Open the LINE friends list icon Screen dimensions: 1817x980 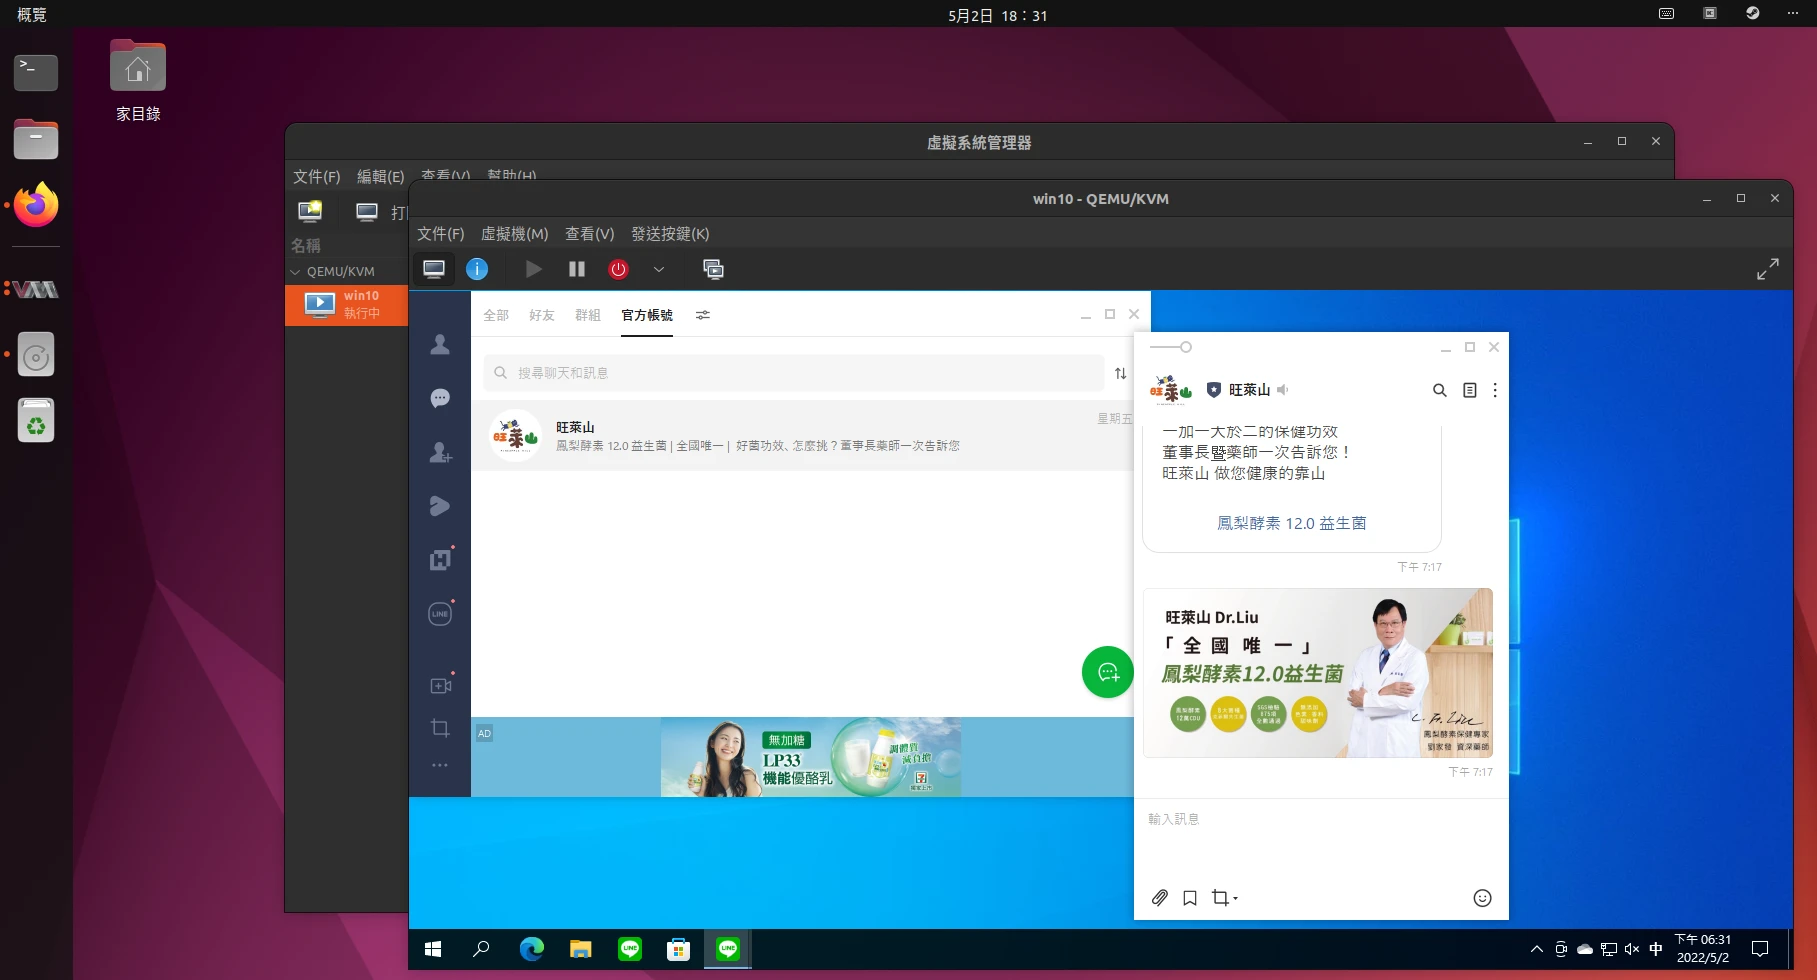pyautogui.click(x=440, y=345)
